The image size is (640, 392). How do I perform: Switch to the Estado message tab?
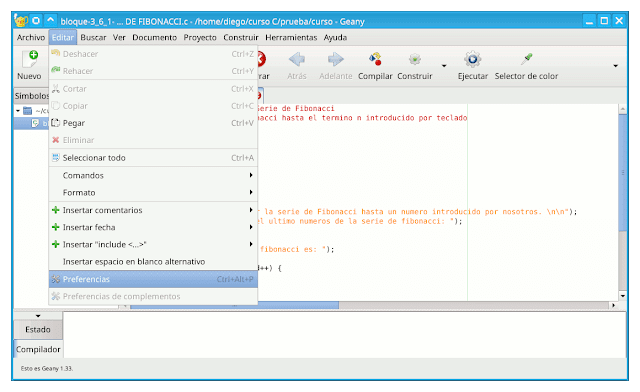[x=38, y=330]
